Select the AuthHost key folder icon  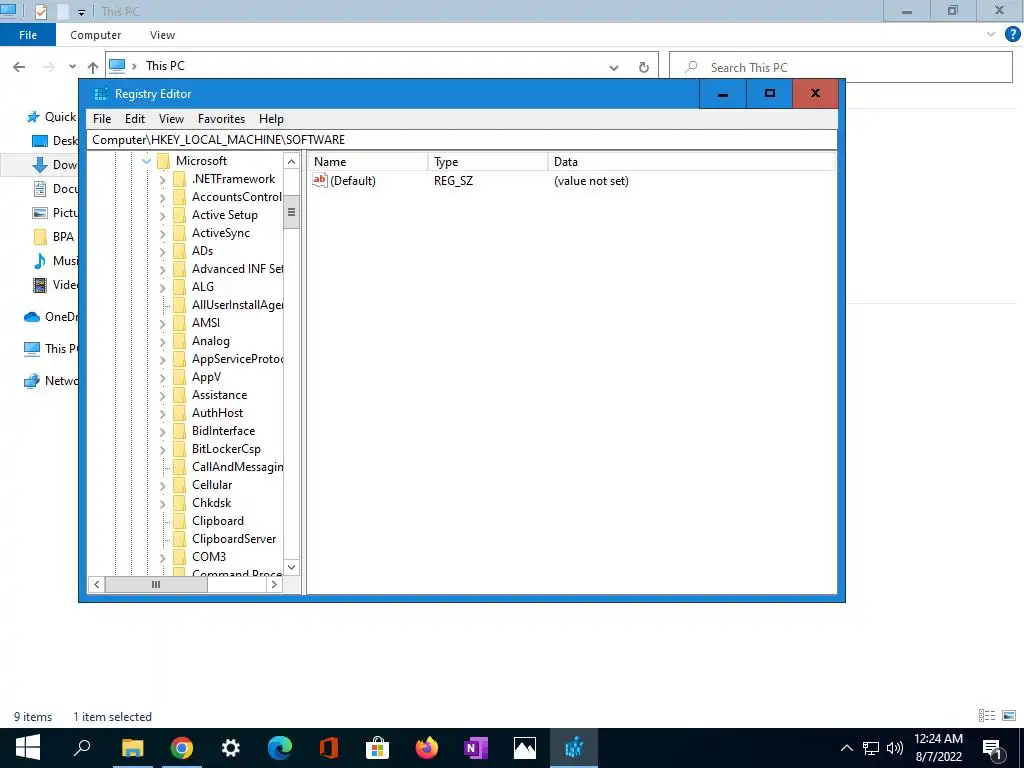tap(180, 413)
